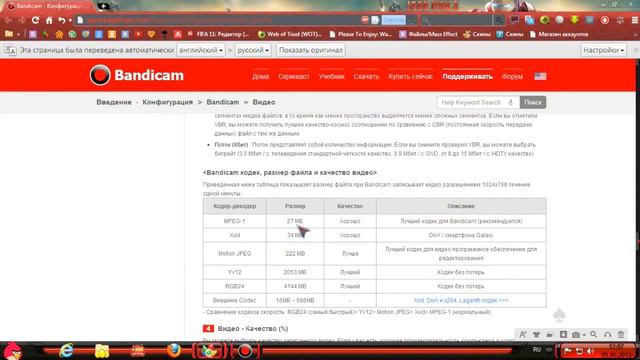
Task: Open the Купить сейчас navigation item
Action: [x=410, y=76]
